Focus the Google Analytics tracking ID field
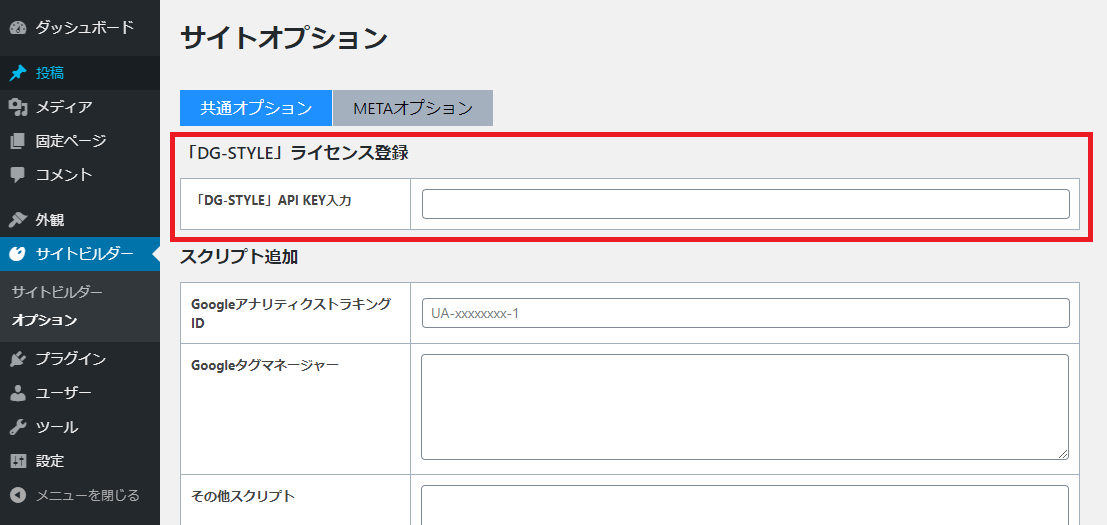 745,313
